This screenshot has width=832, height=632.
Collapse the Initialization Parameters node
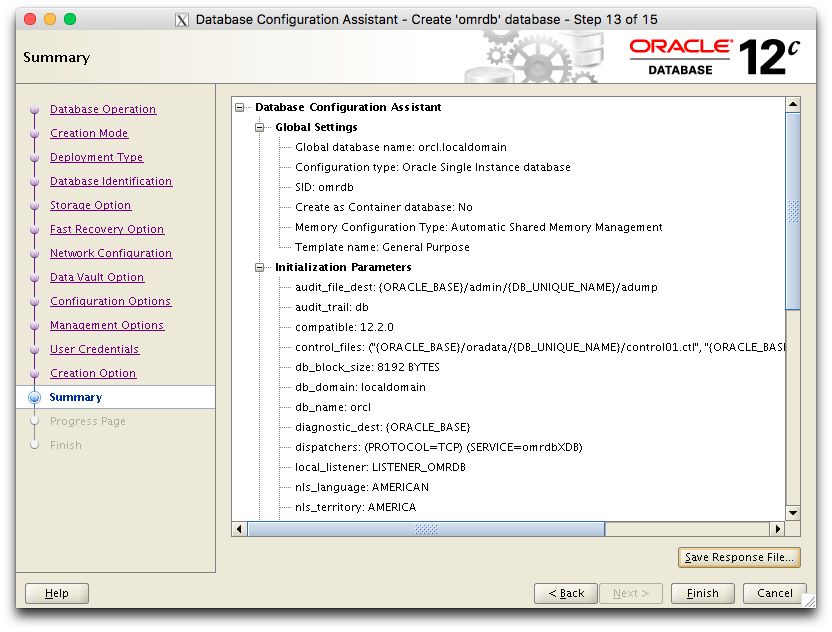pos(259,267)
